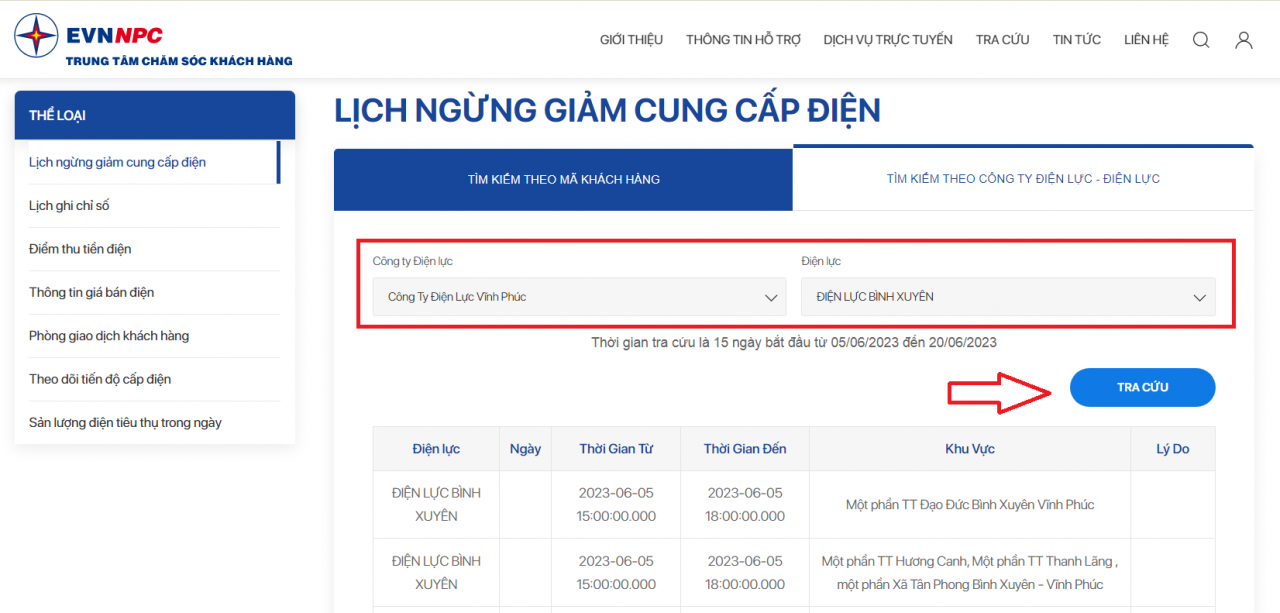Viewport: 1280px width, 613px height.
Task: Switch to the TÌM KIẾM THEO MÃ KHÁCH HÀNG tab
Action: [x=562, y=179]
